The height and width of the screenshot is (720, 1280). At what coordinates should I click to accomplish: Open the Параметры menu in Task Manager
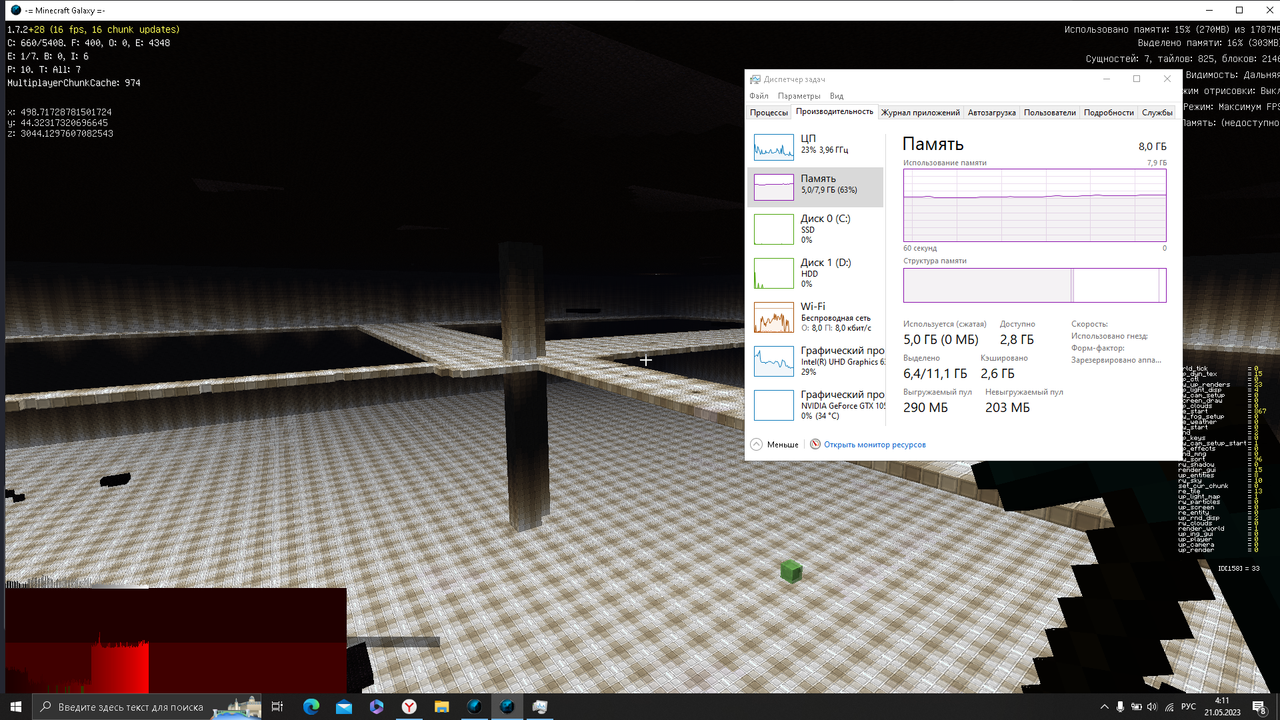(x=799, y=96)
